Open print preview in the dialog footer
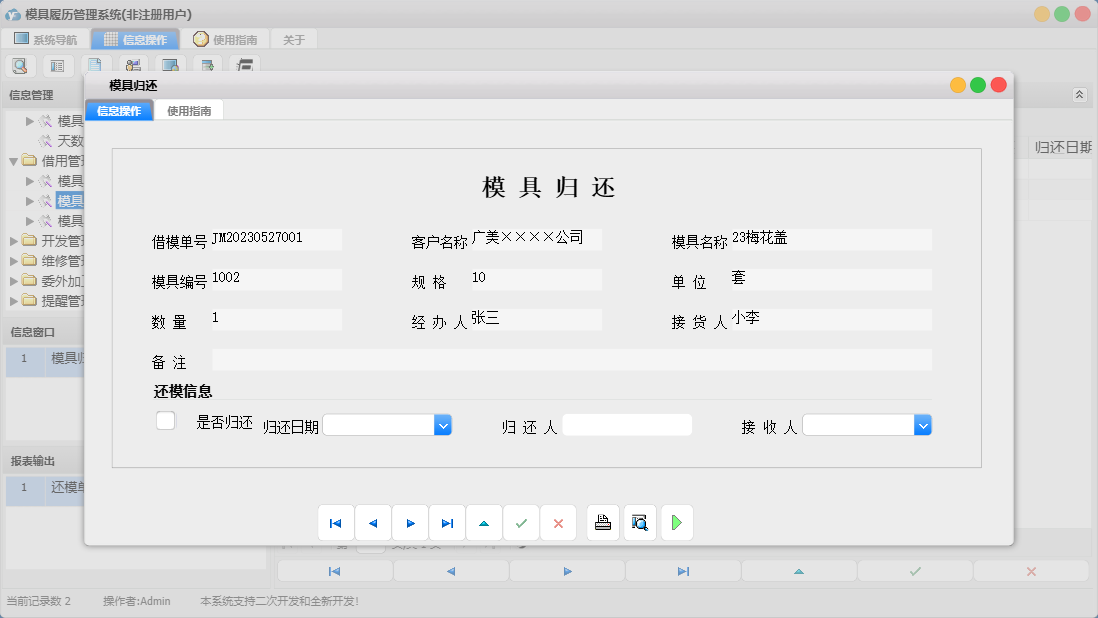1098x618 pixels. point(639,522)
